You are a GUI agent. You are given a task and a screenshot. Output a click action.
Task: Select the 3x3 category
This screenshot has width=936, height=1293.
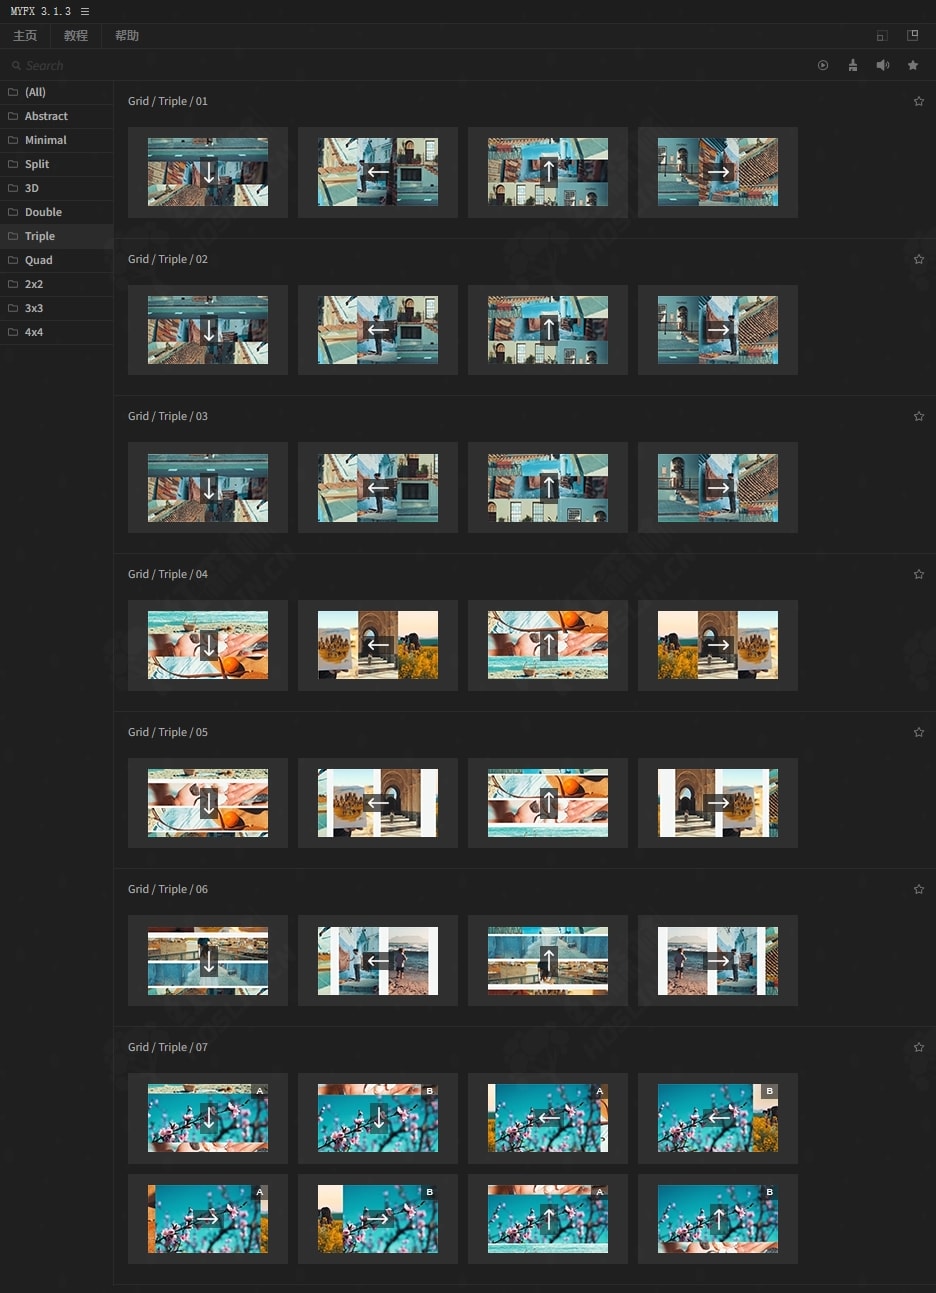56,308
